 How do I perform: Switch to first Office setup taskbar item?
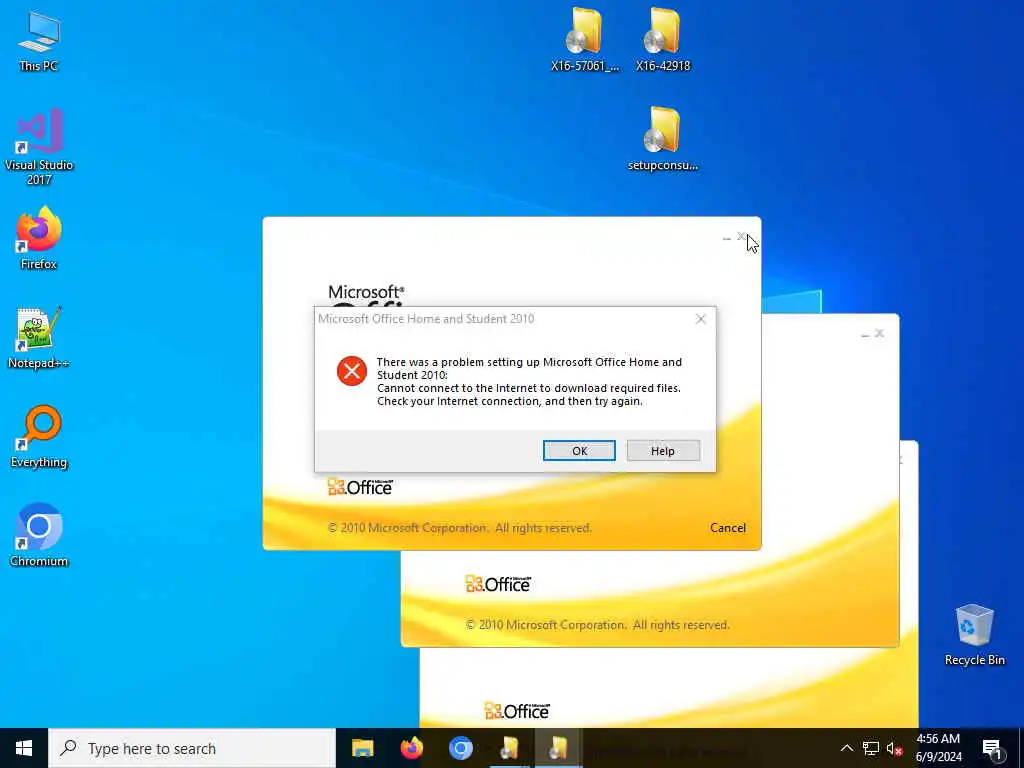click(509, 748)
